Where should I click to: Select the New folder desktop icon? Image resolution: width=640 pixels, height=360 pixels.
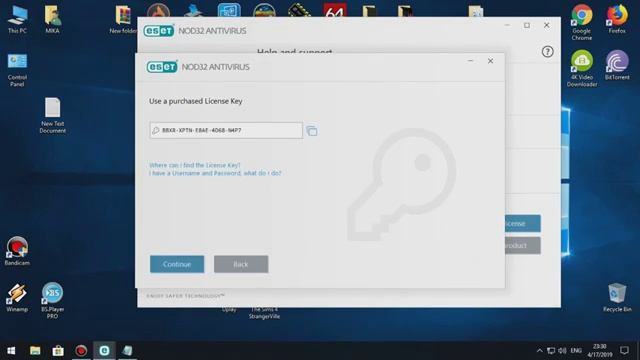click(x=123, y=19)
